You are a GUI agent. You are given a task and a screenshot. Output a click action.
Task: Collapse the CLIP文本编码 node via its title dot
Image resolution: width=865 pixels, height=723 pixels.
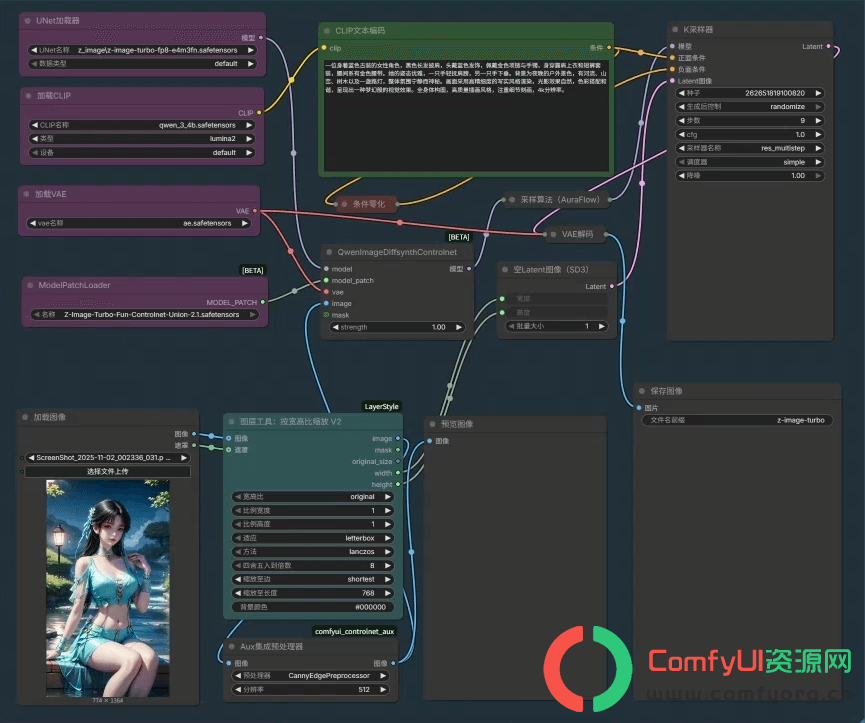click(327, 31)
